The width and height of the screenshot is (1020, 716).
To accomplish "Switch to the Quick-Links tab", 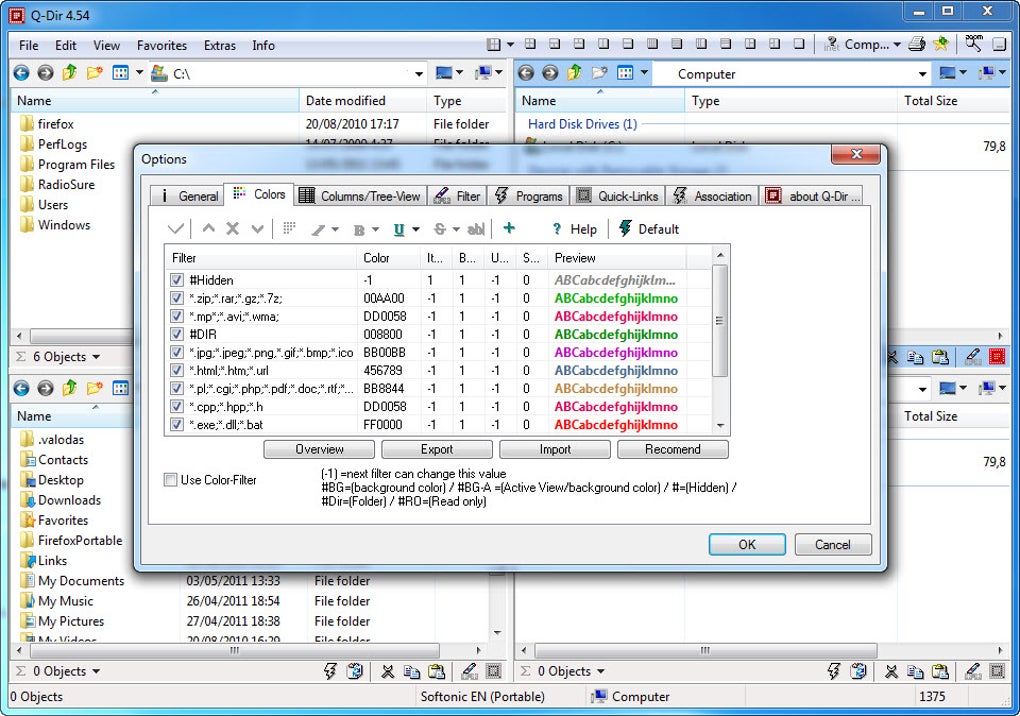I will (x=618, y=196).
